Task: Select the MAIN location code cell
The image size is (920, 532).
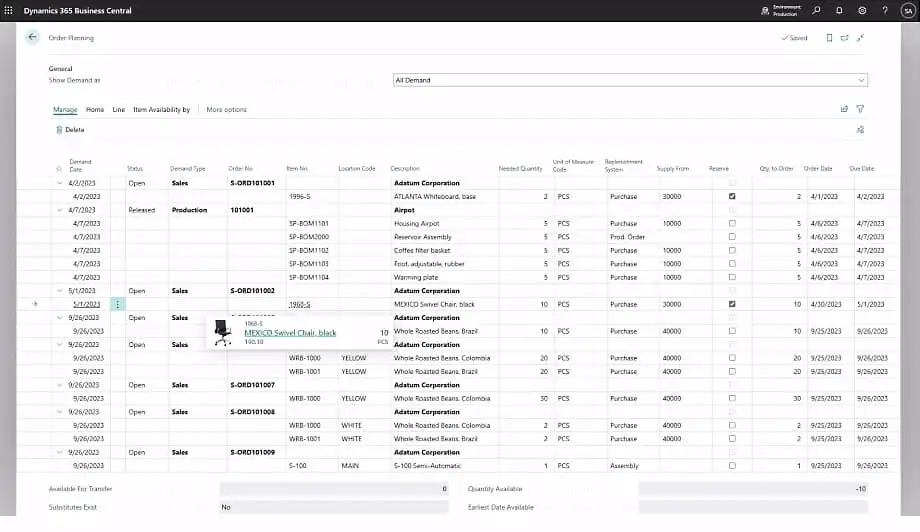Action: pos(350,466)
